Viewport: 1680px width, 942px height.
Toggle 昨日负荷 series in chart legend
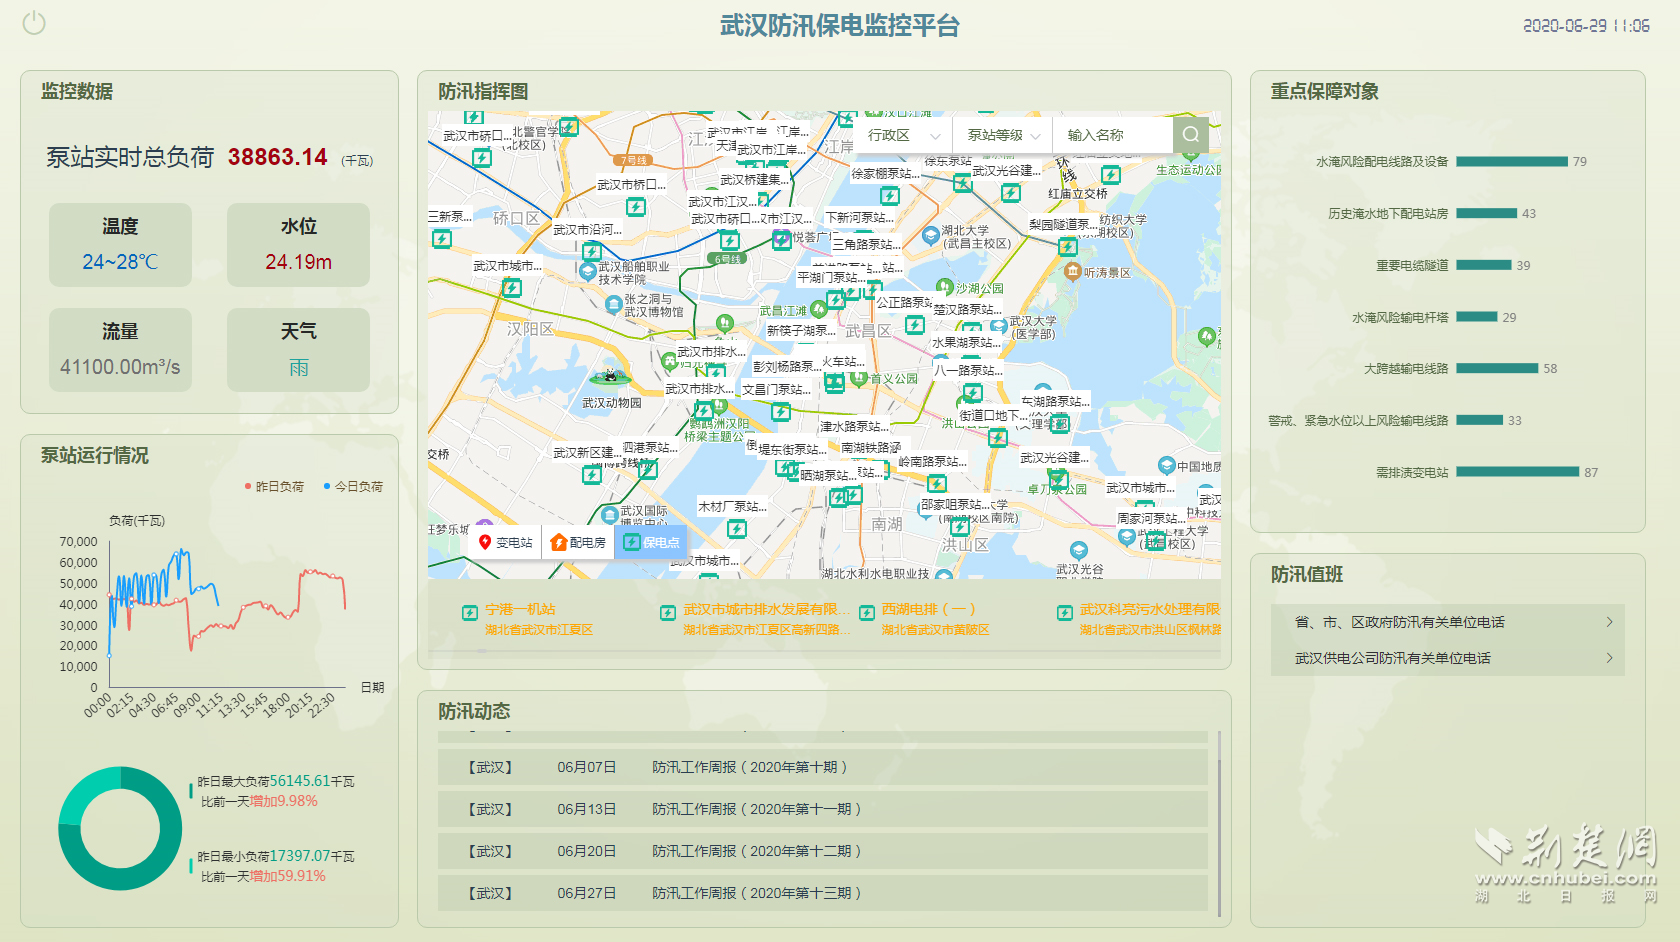[274, 486]
